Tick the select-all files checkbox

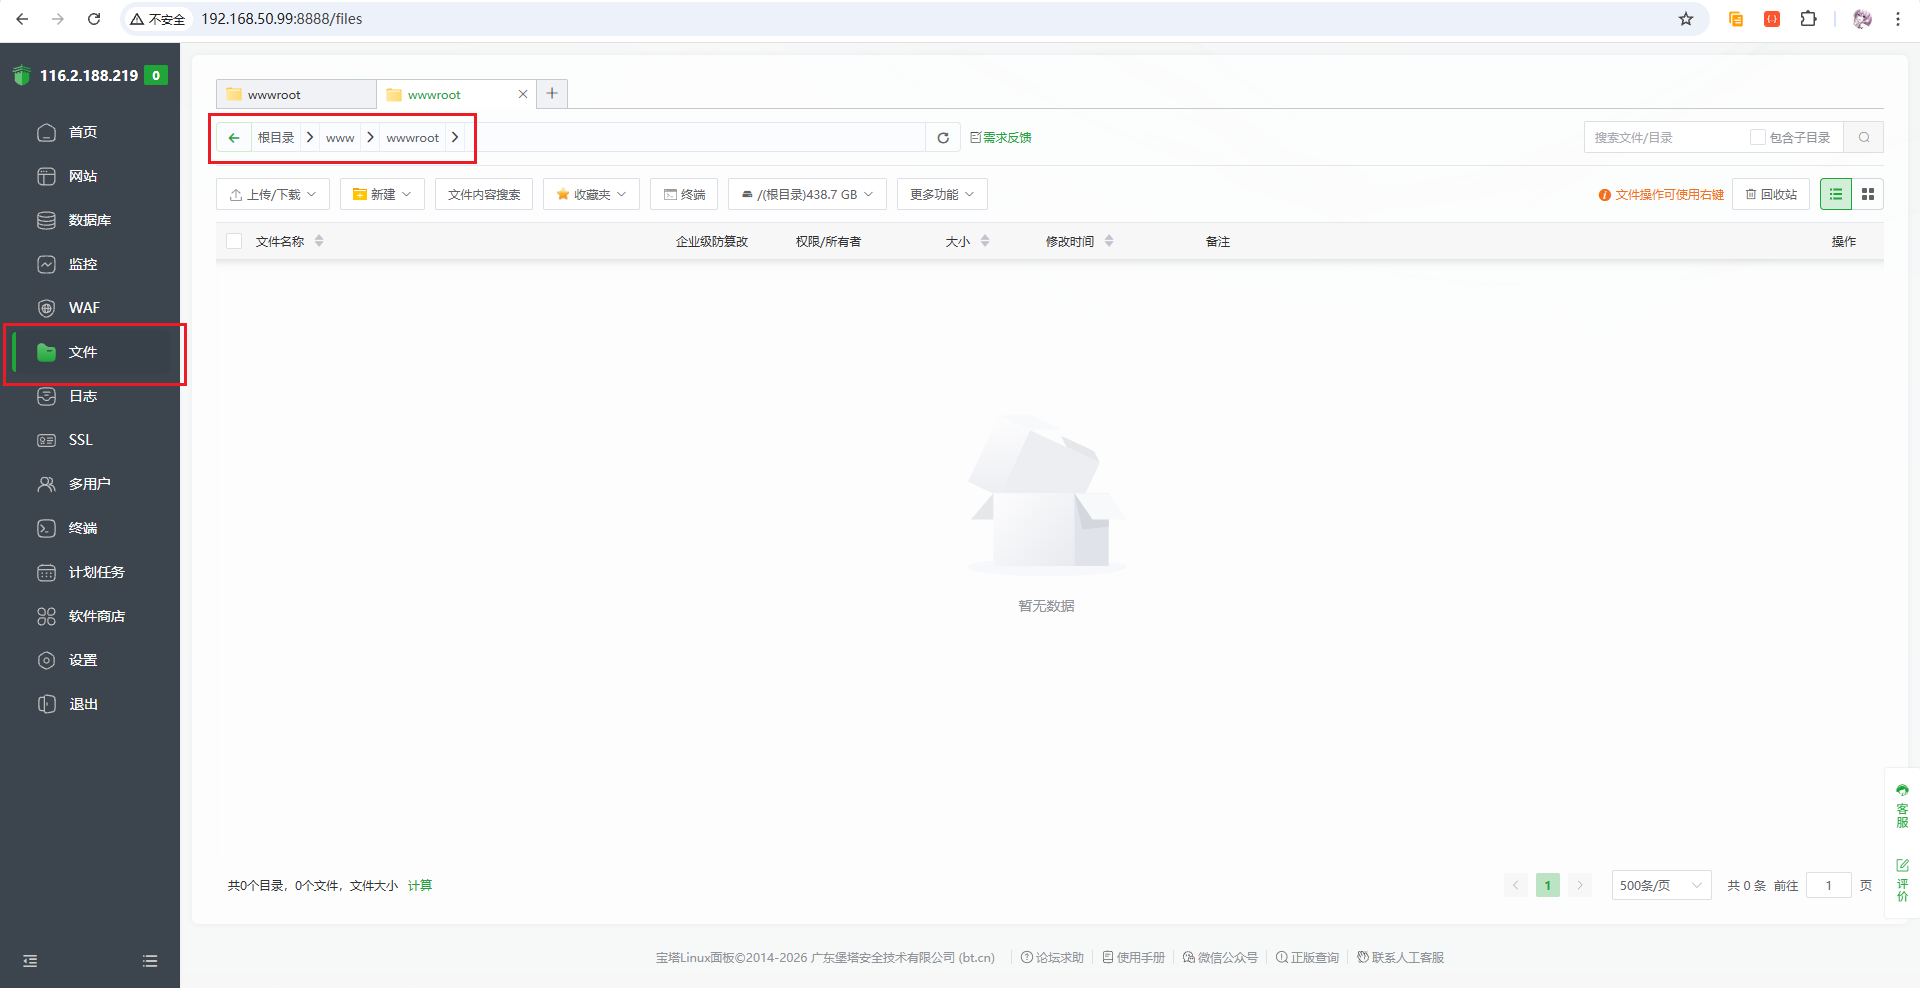tap(234, 241)
